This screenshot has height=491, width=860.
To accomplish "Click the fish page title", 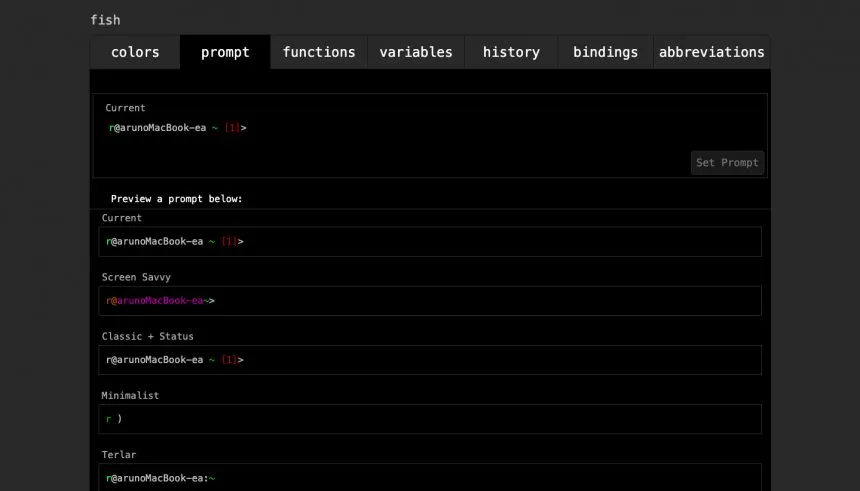I will 105,20.
